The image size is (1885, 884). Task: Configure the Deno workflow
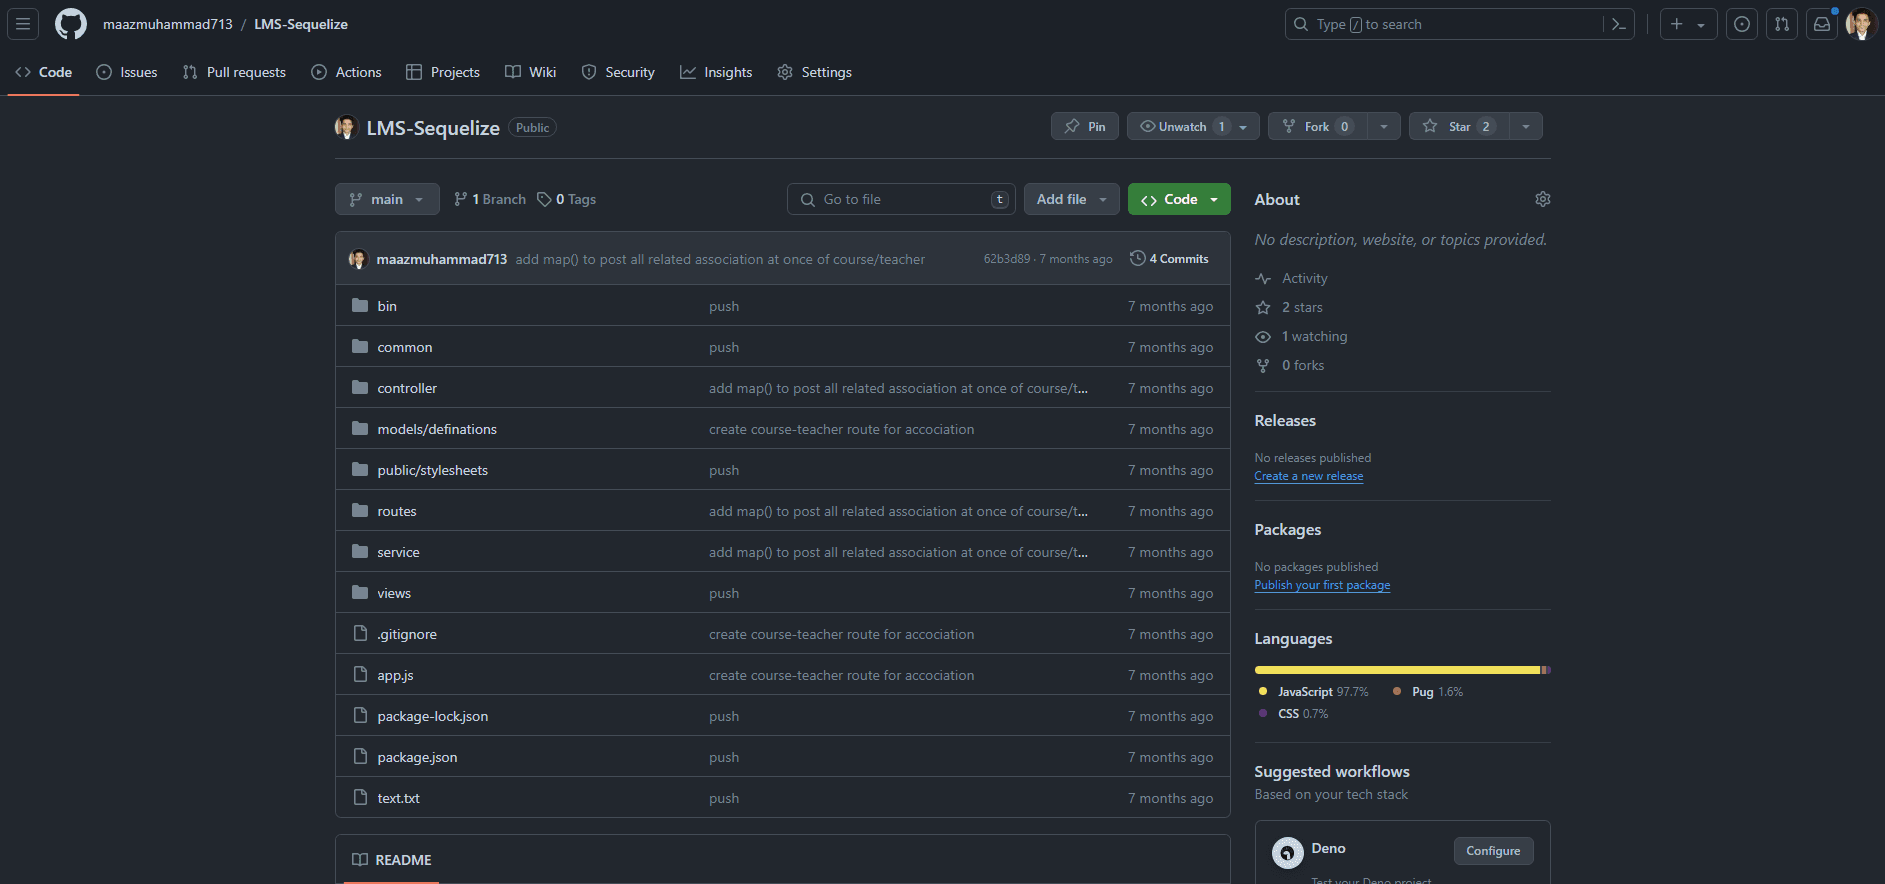click(1493, 851)
